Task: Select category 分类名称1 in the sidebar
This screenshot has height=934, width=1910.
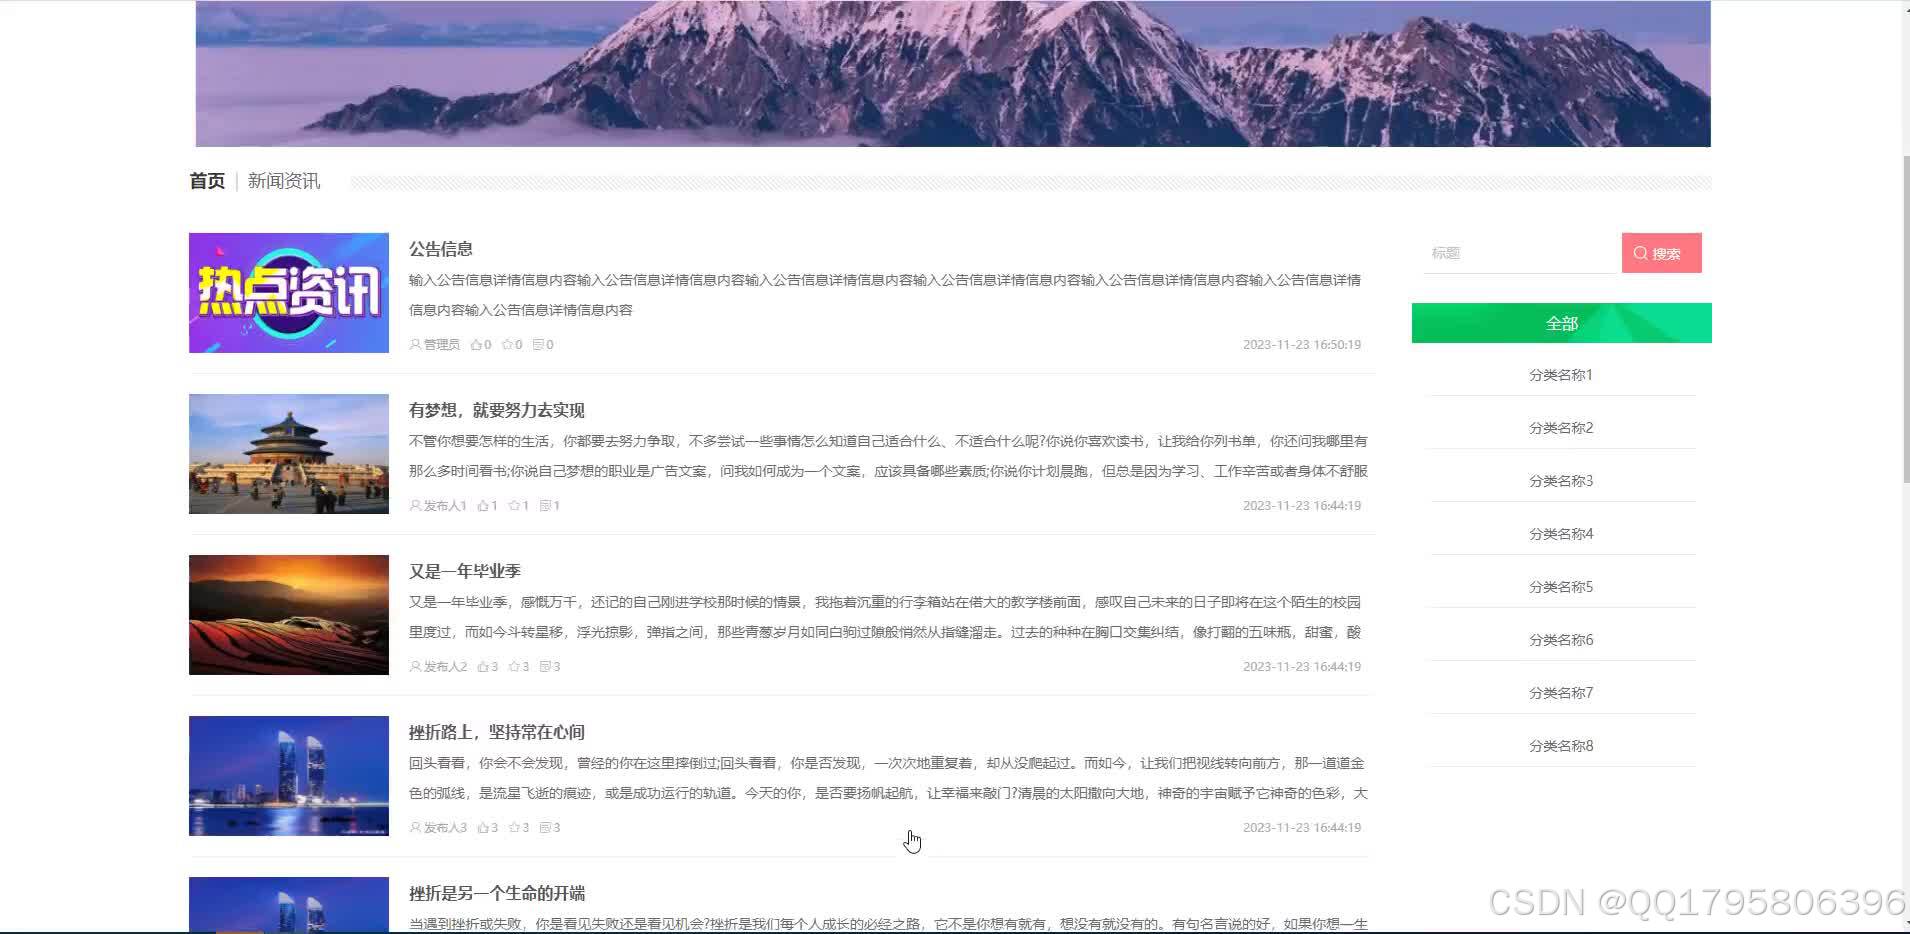Action: [x=1560, y=374]
